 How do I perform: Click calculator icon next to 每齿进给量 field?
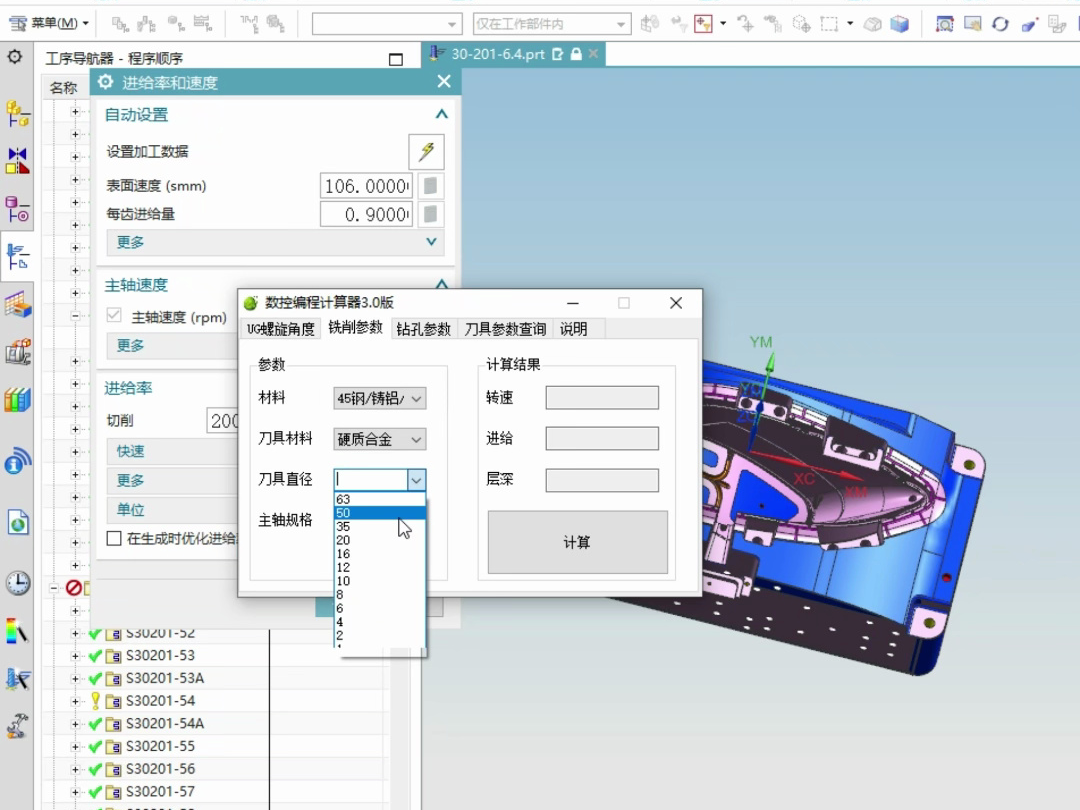[430, 214]
